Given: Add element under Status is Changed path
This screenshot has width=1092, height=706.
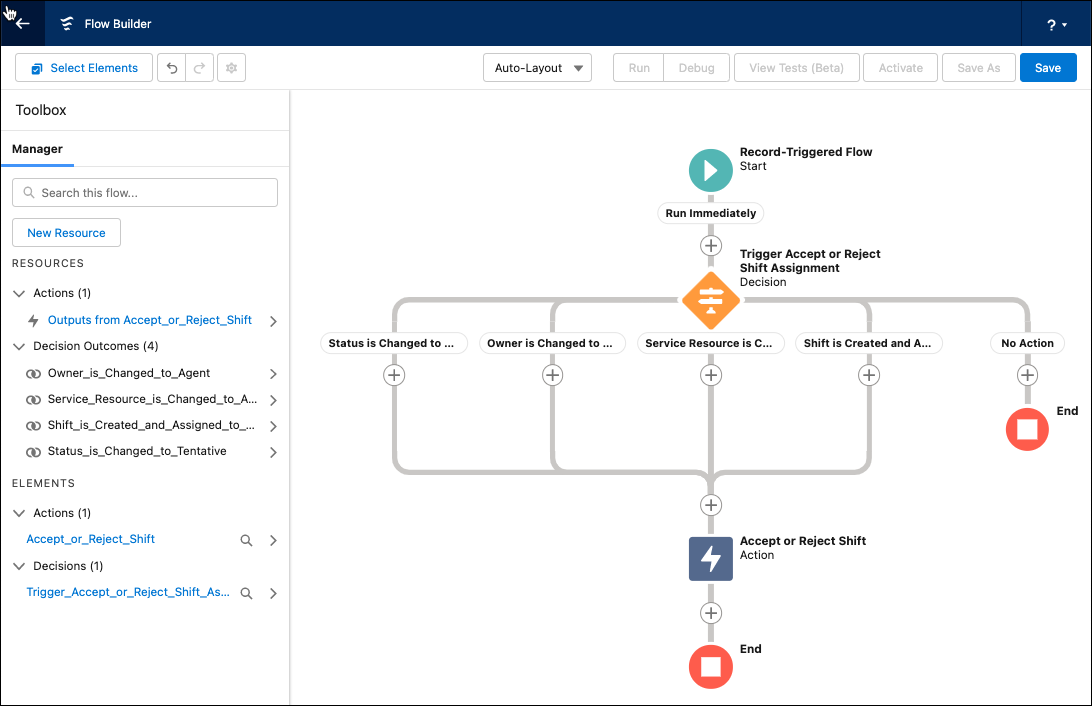Looking at the screenshot, I should [x=394, y=375].
